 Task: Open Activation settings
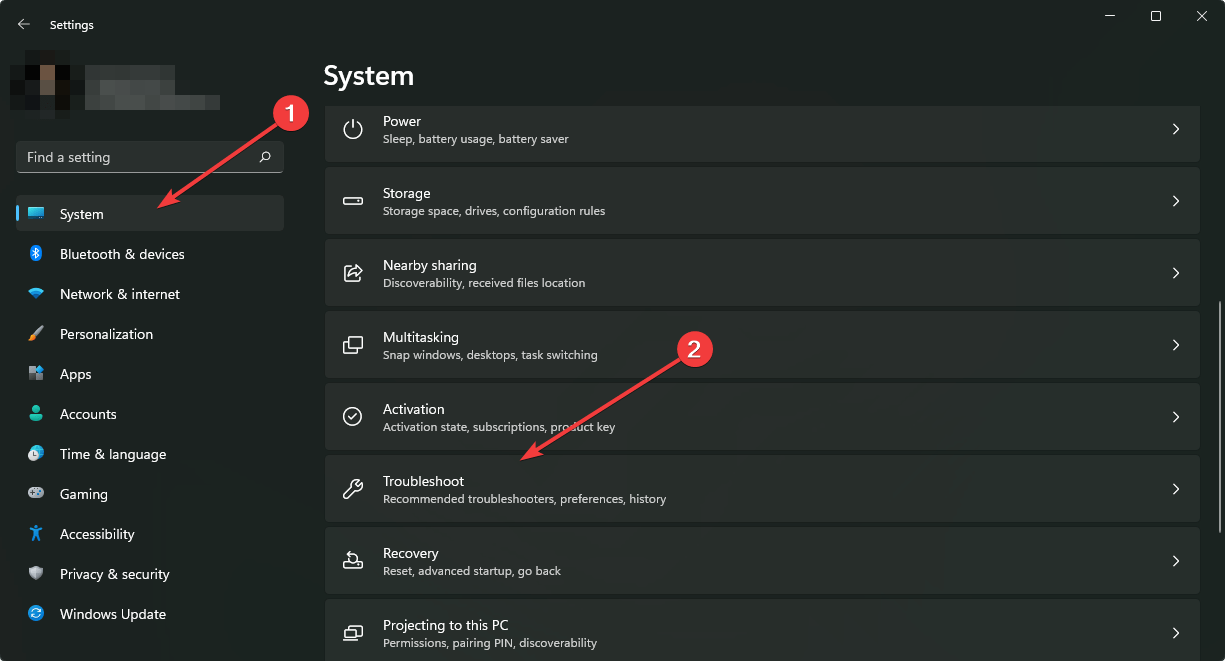click(x=700, y=417)
